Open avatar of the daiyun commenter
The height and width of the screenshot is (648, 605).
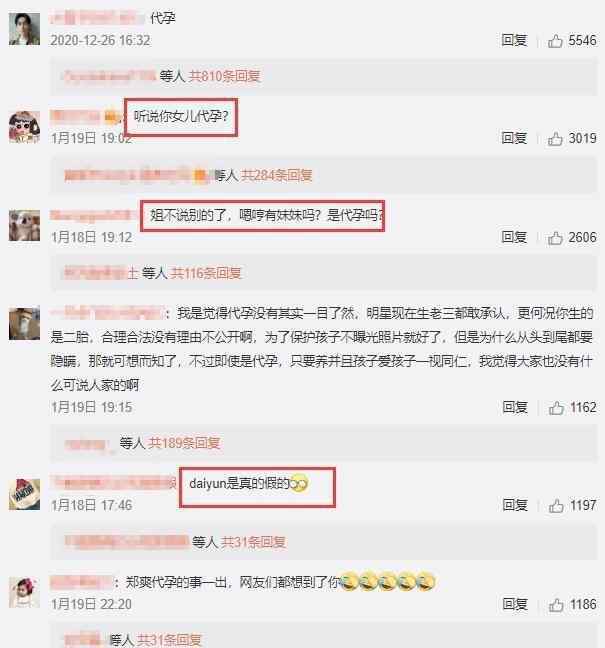24,494
